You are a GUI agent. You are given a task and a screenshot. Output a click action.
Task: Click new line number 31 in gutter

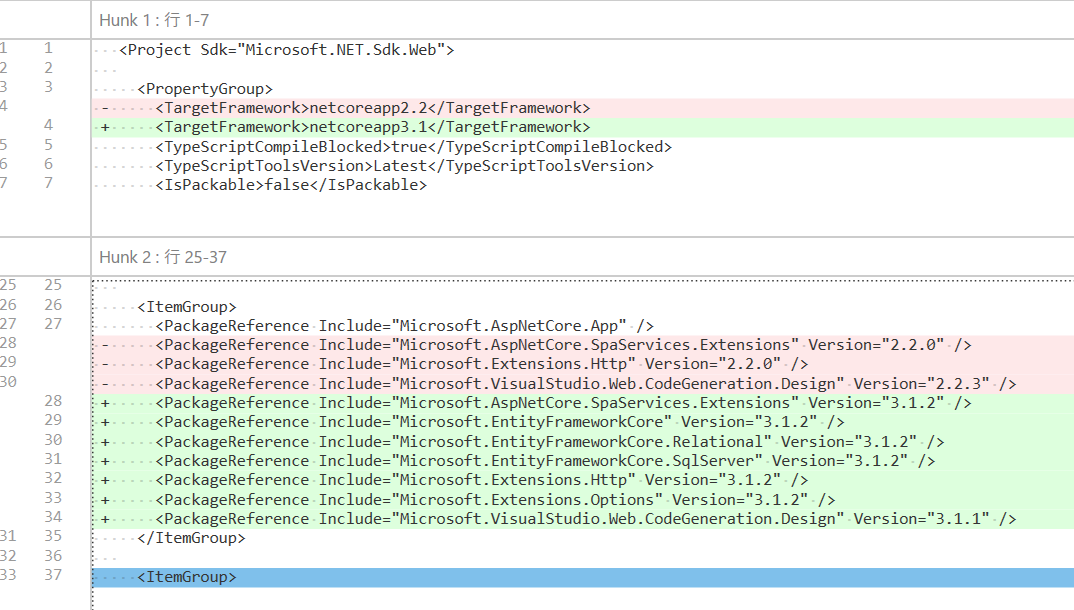53,459
